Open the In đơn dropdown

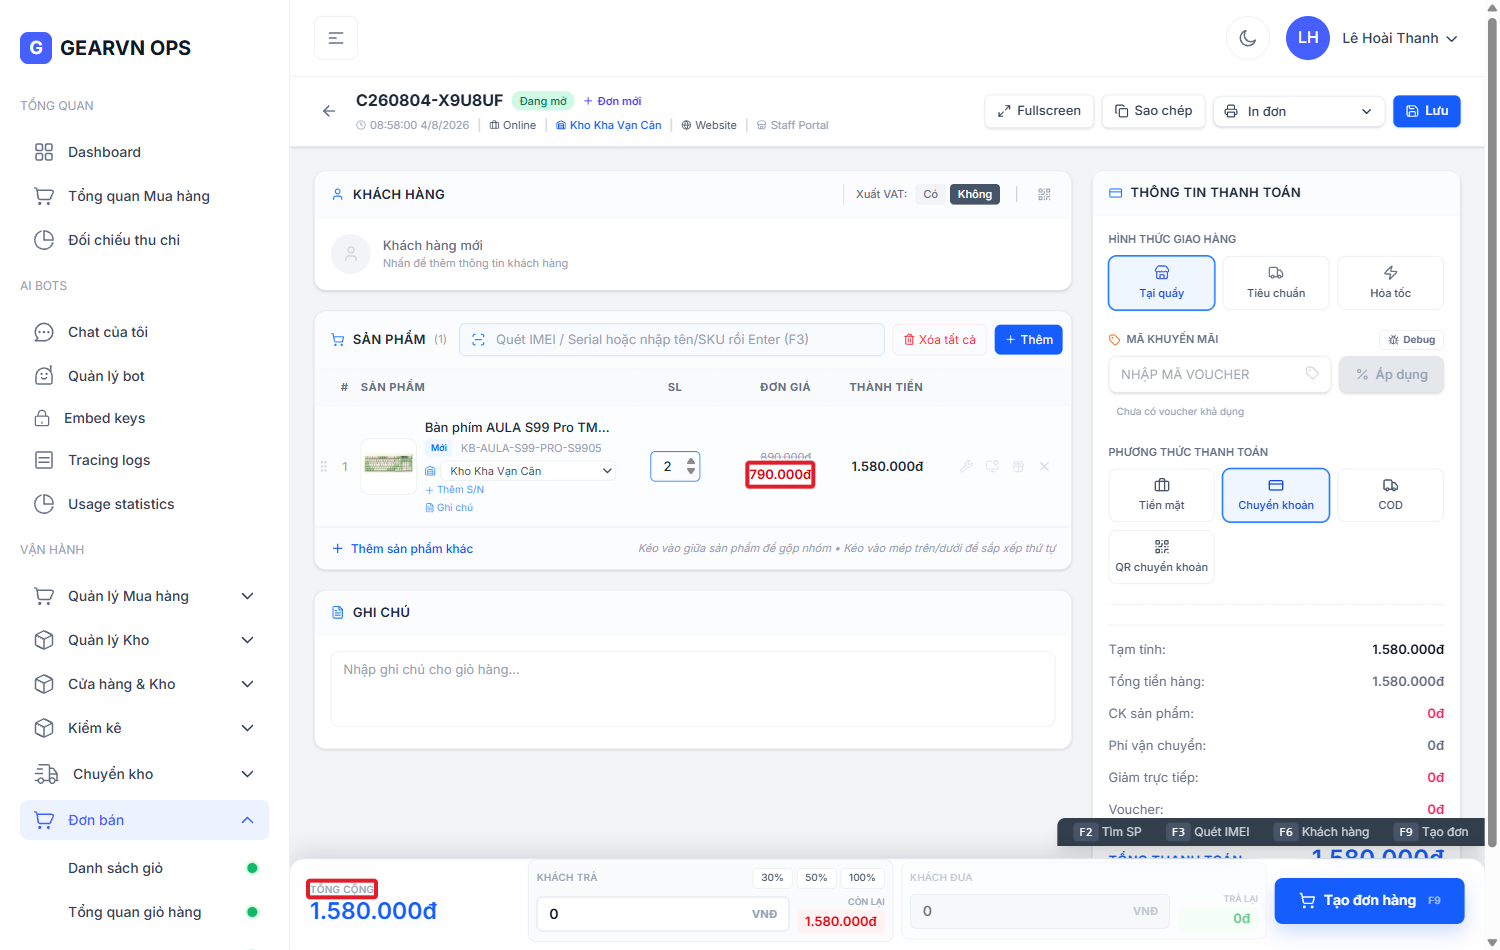[x=1298, y=111]
